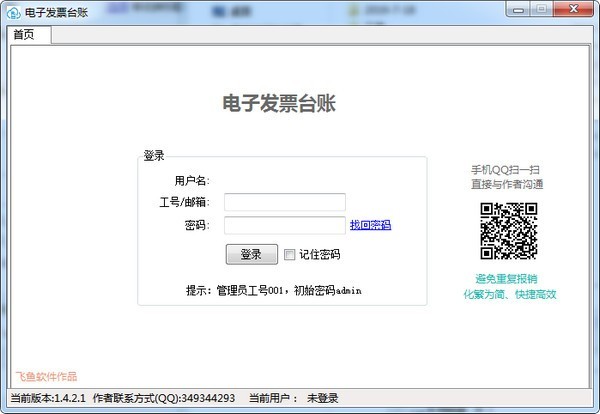Minimize the 电子发票台账 window
Image resolution: width=600 pixels, height=414 pixels.
coord(516,9)
